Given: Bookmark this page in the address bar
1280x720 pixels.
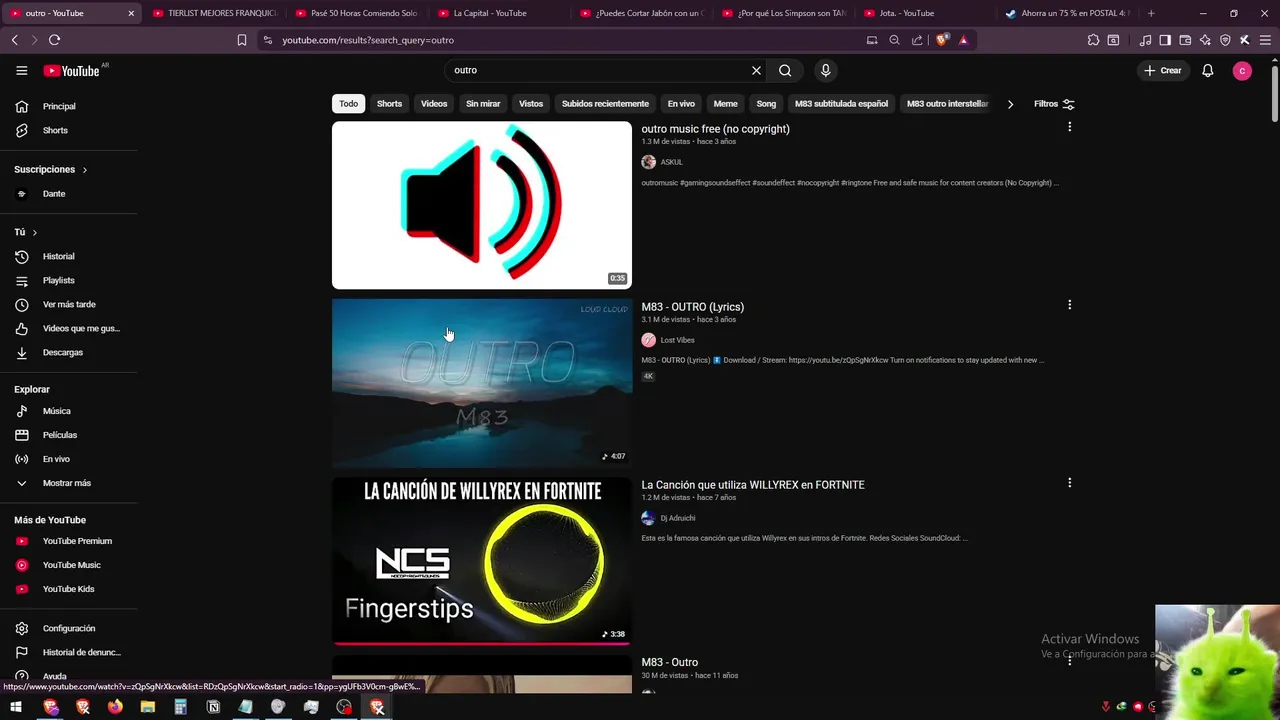Looking at the screenshot, I should pos(242,40).
